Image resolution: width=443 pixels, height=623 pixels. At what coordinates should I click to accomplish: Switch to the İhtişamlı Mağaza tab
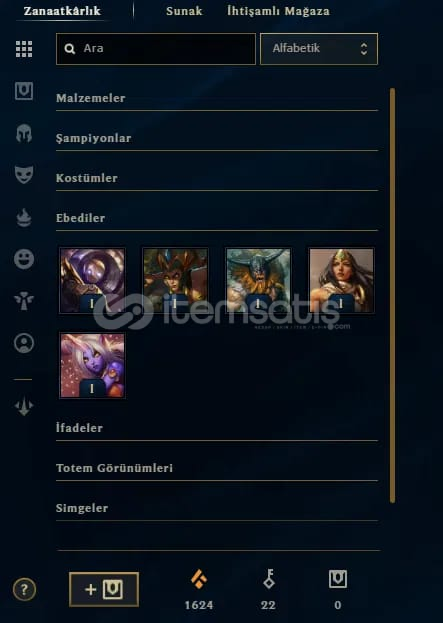[x=278, y=11]
